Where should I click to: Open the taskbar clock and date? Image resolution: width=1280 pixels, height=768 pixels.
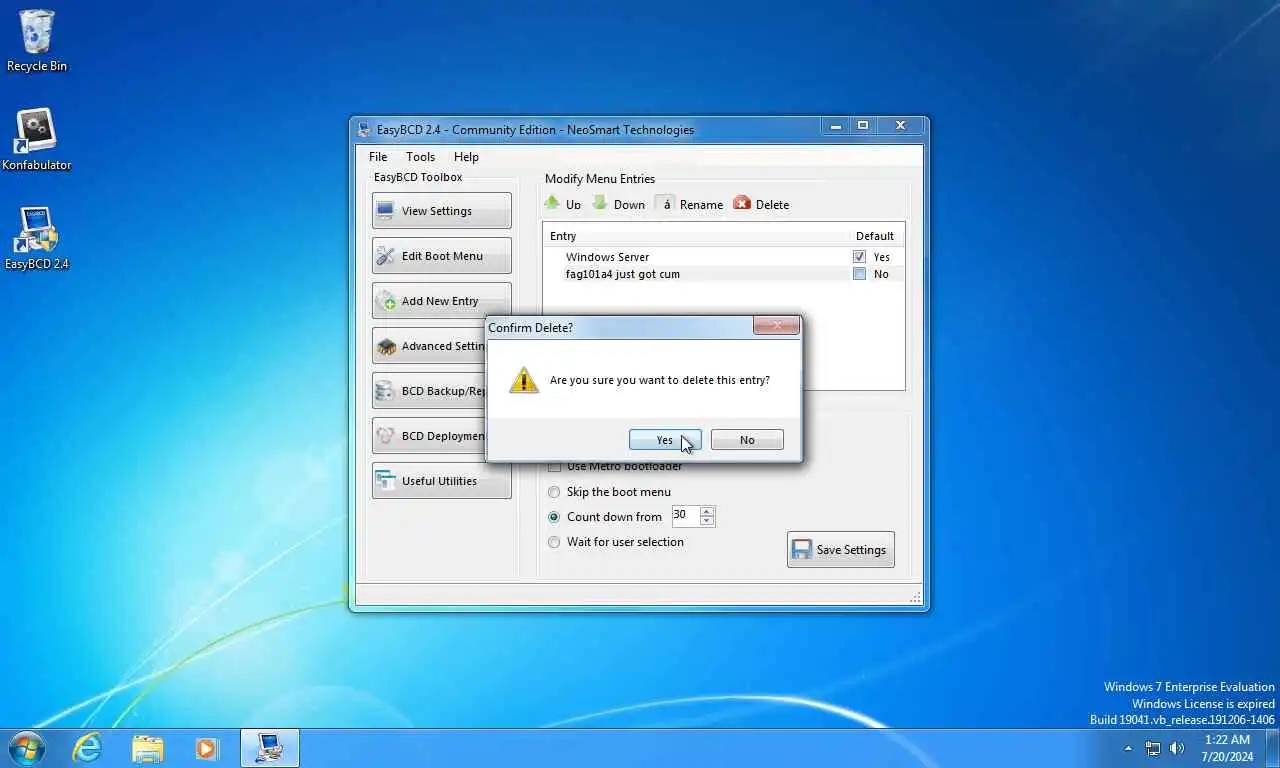coord(1227,748)
